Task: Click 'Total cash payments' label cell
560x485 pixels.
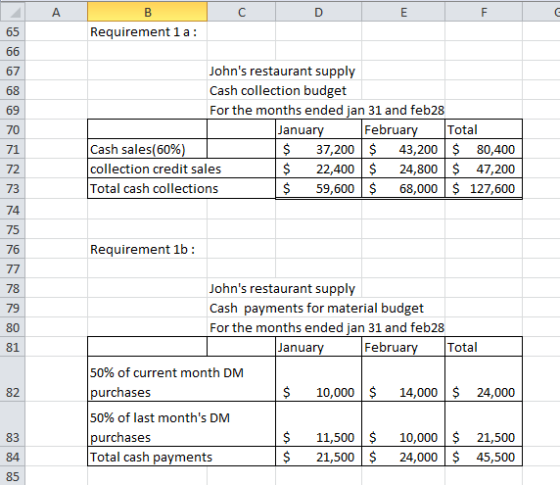Action: click(181, 457)
